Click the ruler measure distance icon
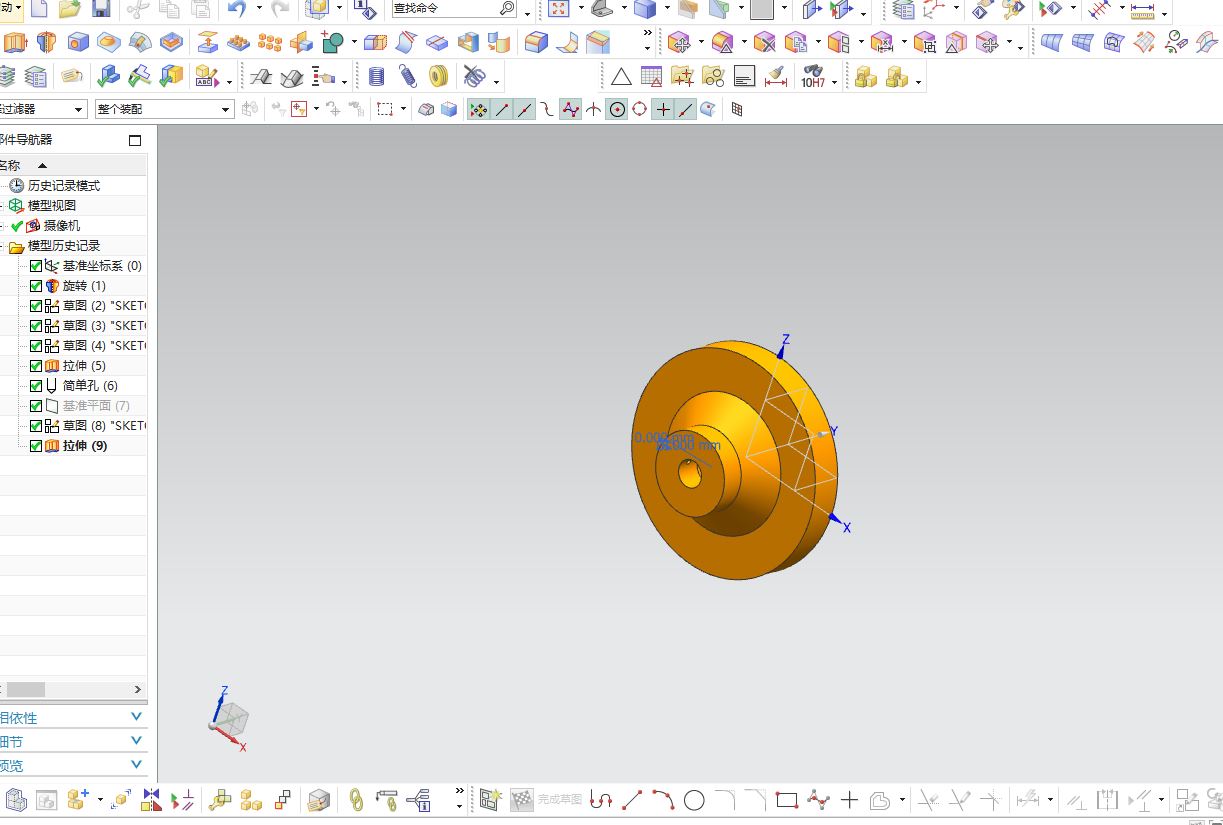Screen dimensions: 1223x825 click(1143, 10)
